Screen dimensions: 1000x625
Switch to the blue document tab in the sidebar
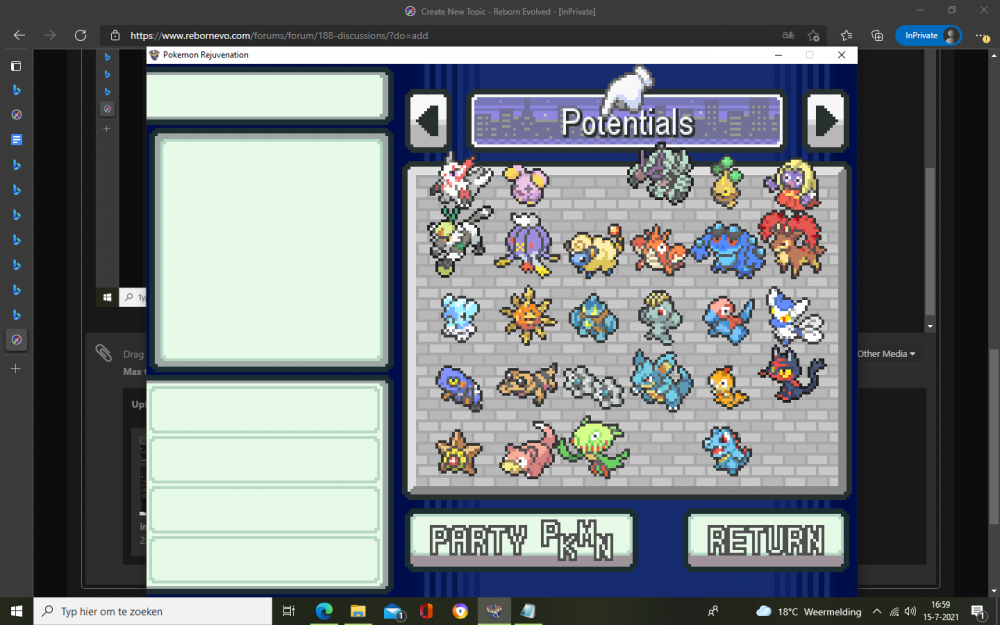pos(17,140)
